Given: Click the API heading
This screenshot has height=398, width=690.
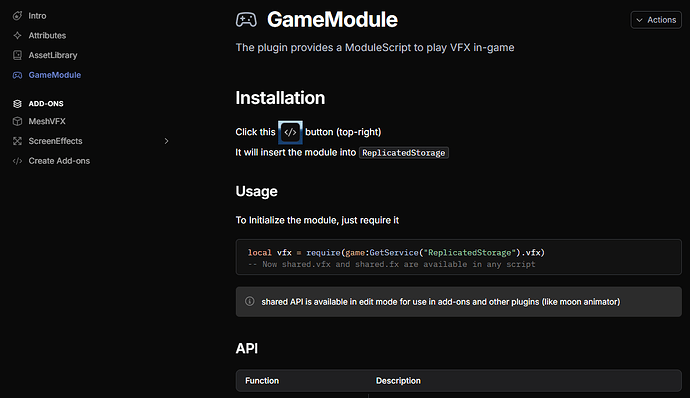Looking at the screenshot, I should click(246, 348).
